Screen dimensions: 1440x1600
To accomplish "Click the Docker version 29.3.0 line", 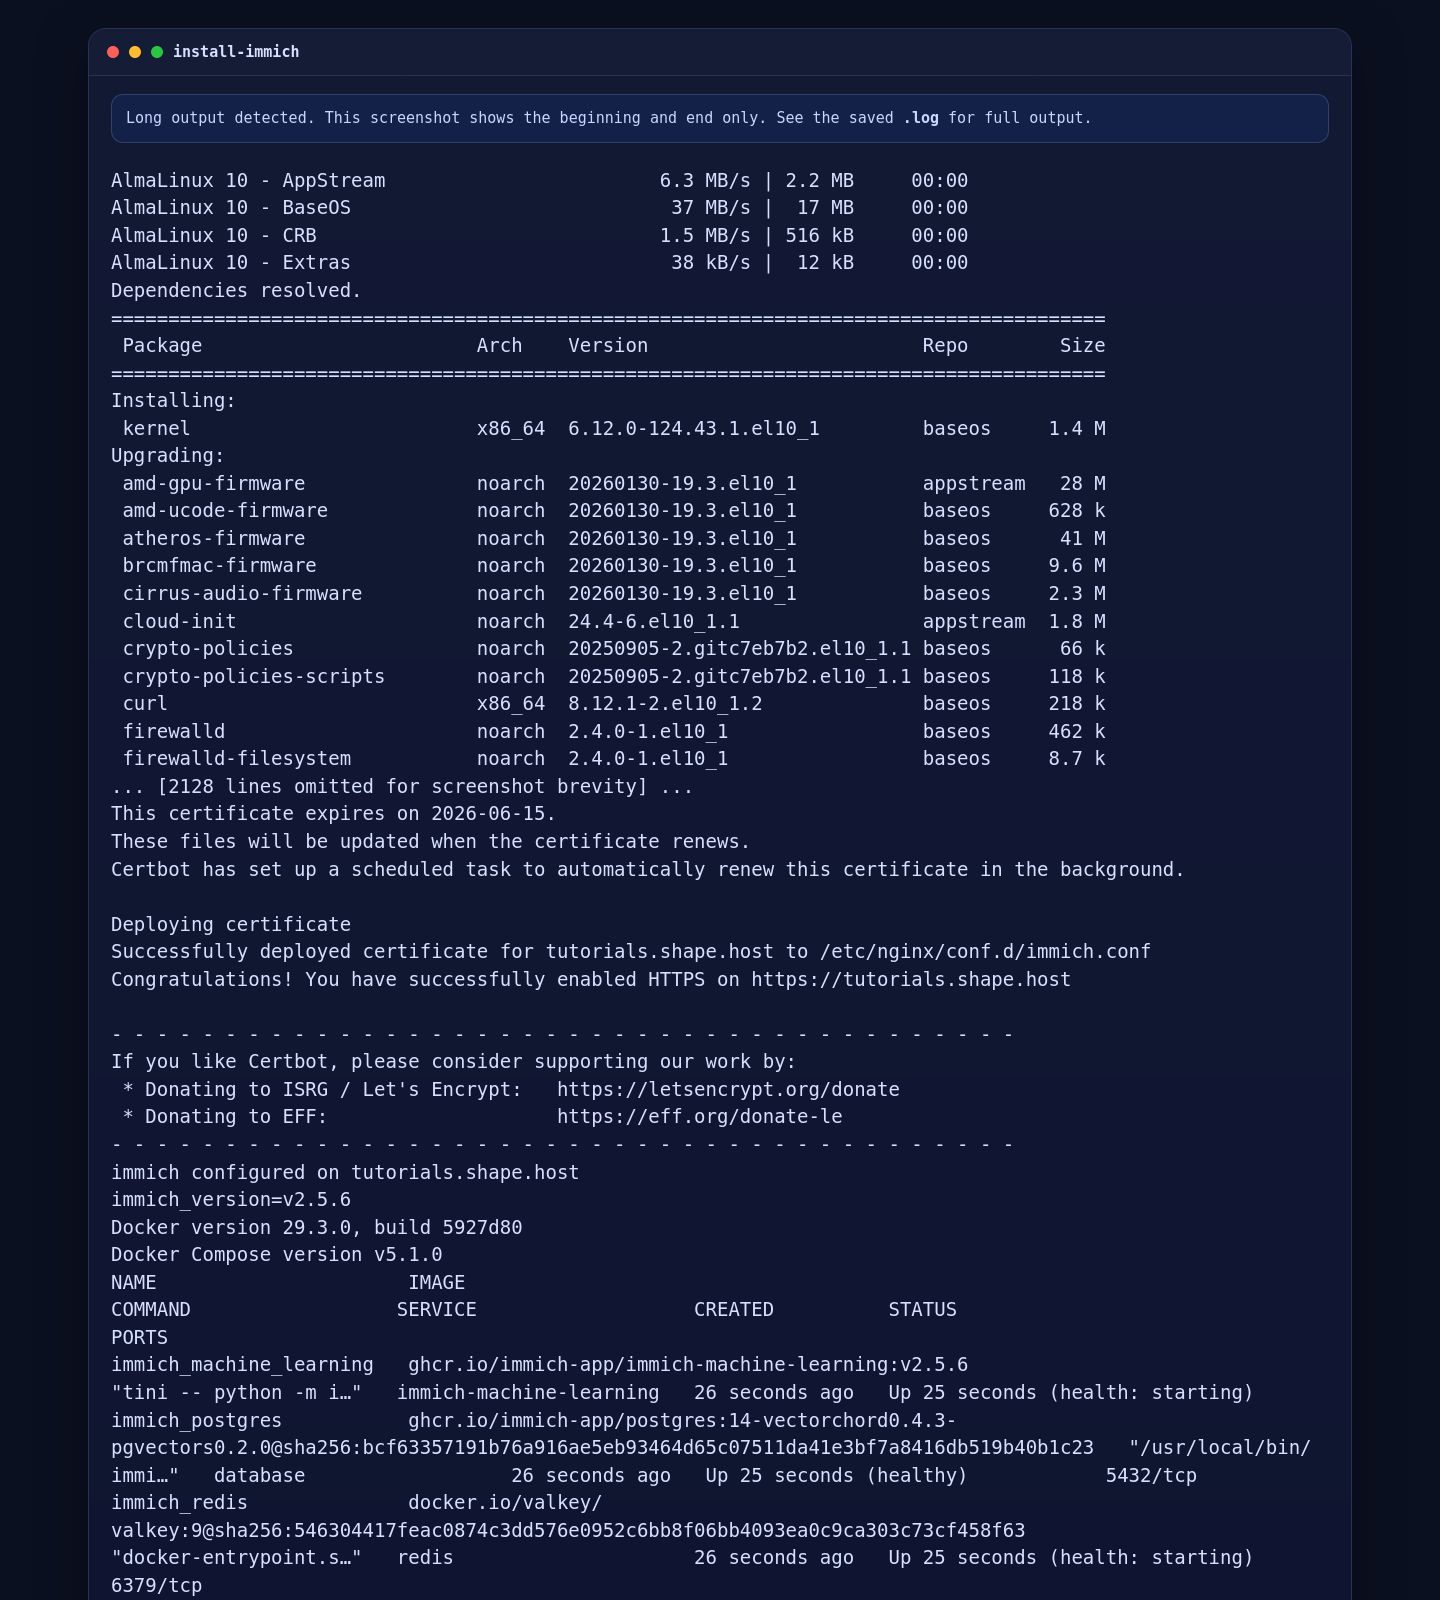I will 316,1228.
